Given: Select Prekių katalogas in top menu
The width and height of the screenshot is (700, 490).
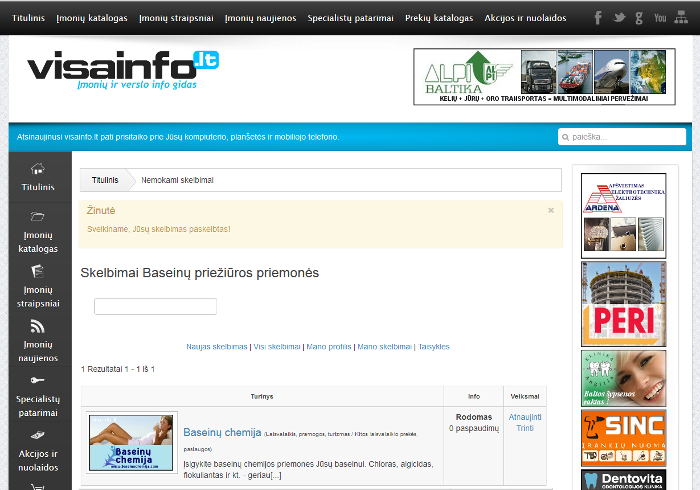Looking at the screenshot, I should point(439,18).
